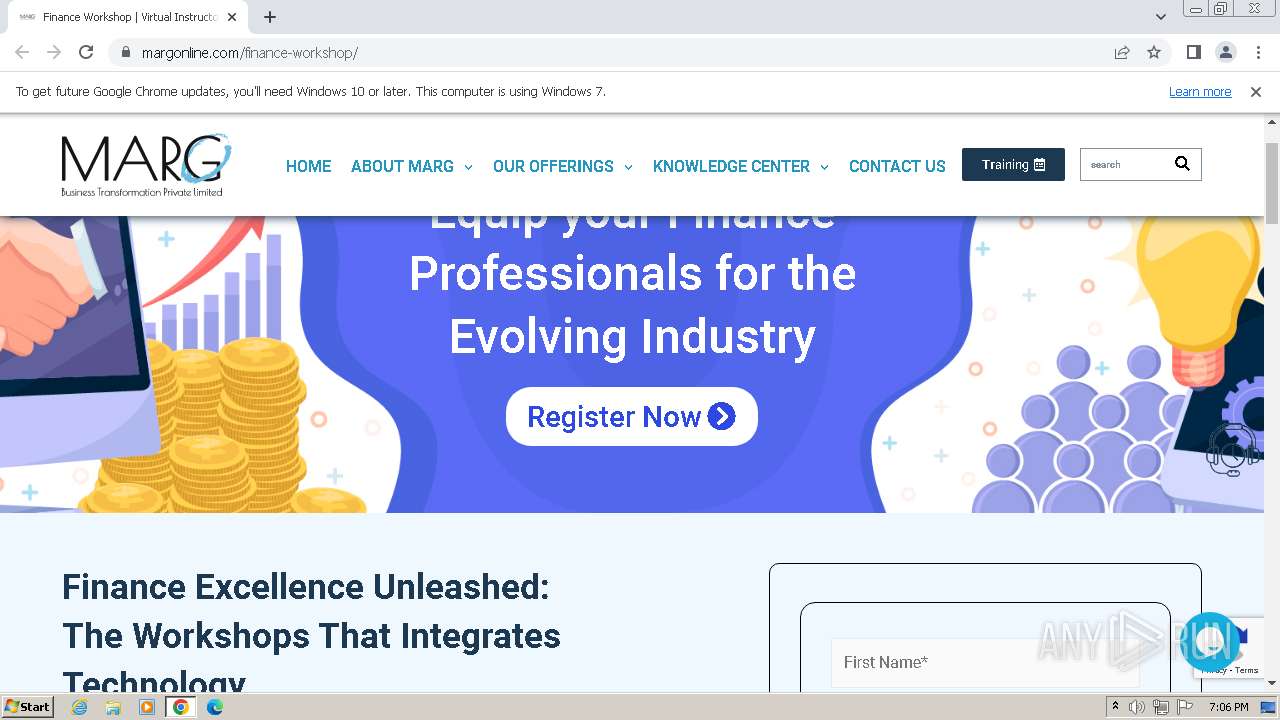The image size is (1280, 720).
Task: Bookmark this page with the star icon
Action: pos(1154,52)
